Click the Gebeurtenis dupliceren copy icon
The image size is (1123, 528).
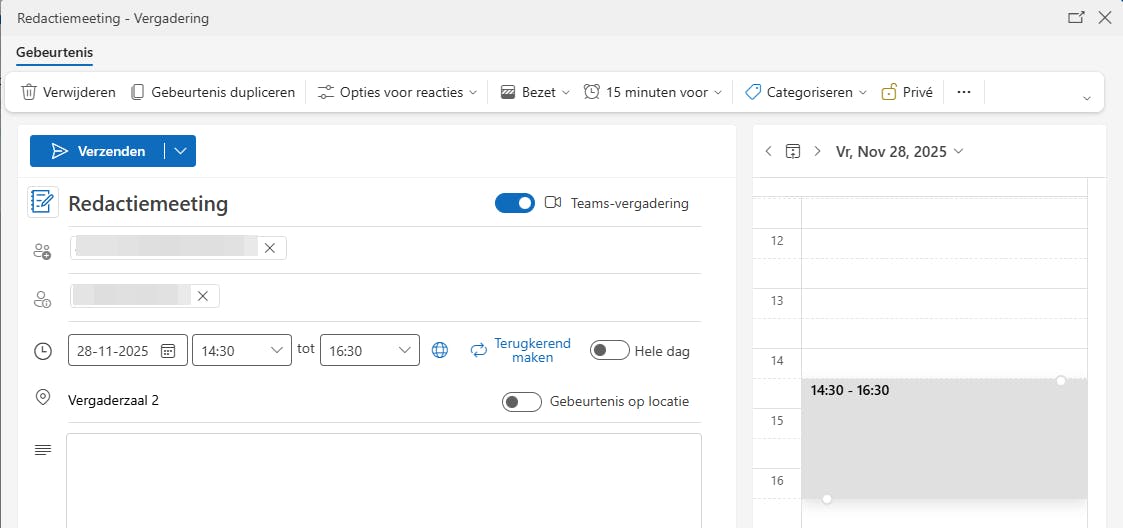[x=138, y=92]
